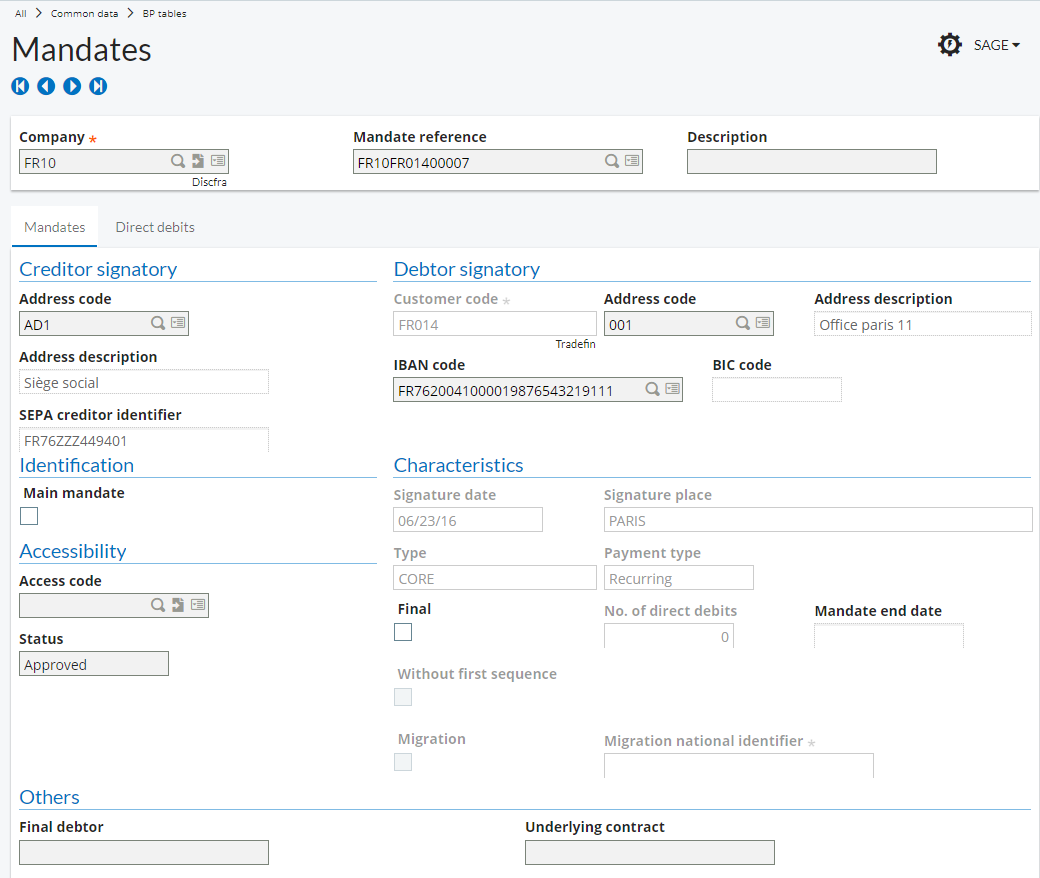Viewport: 1040px width, 878px height.
Task: Go to the previous mandate record
Action: point(46,87)
